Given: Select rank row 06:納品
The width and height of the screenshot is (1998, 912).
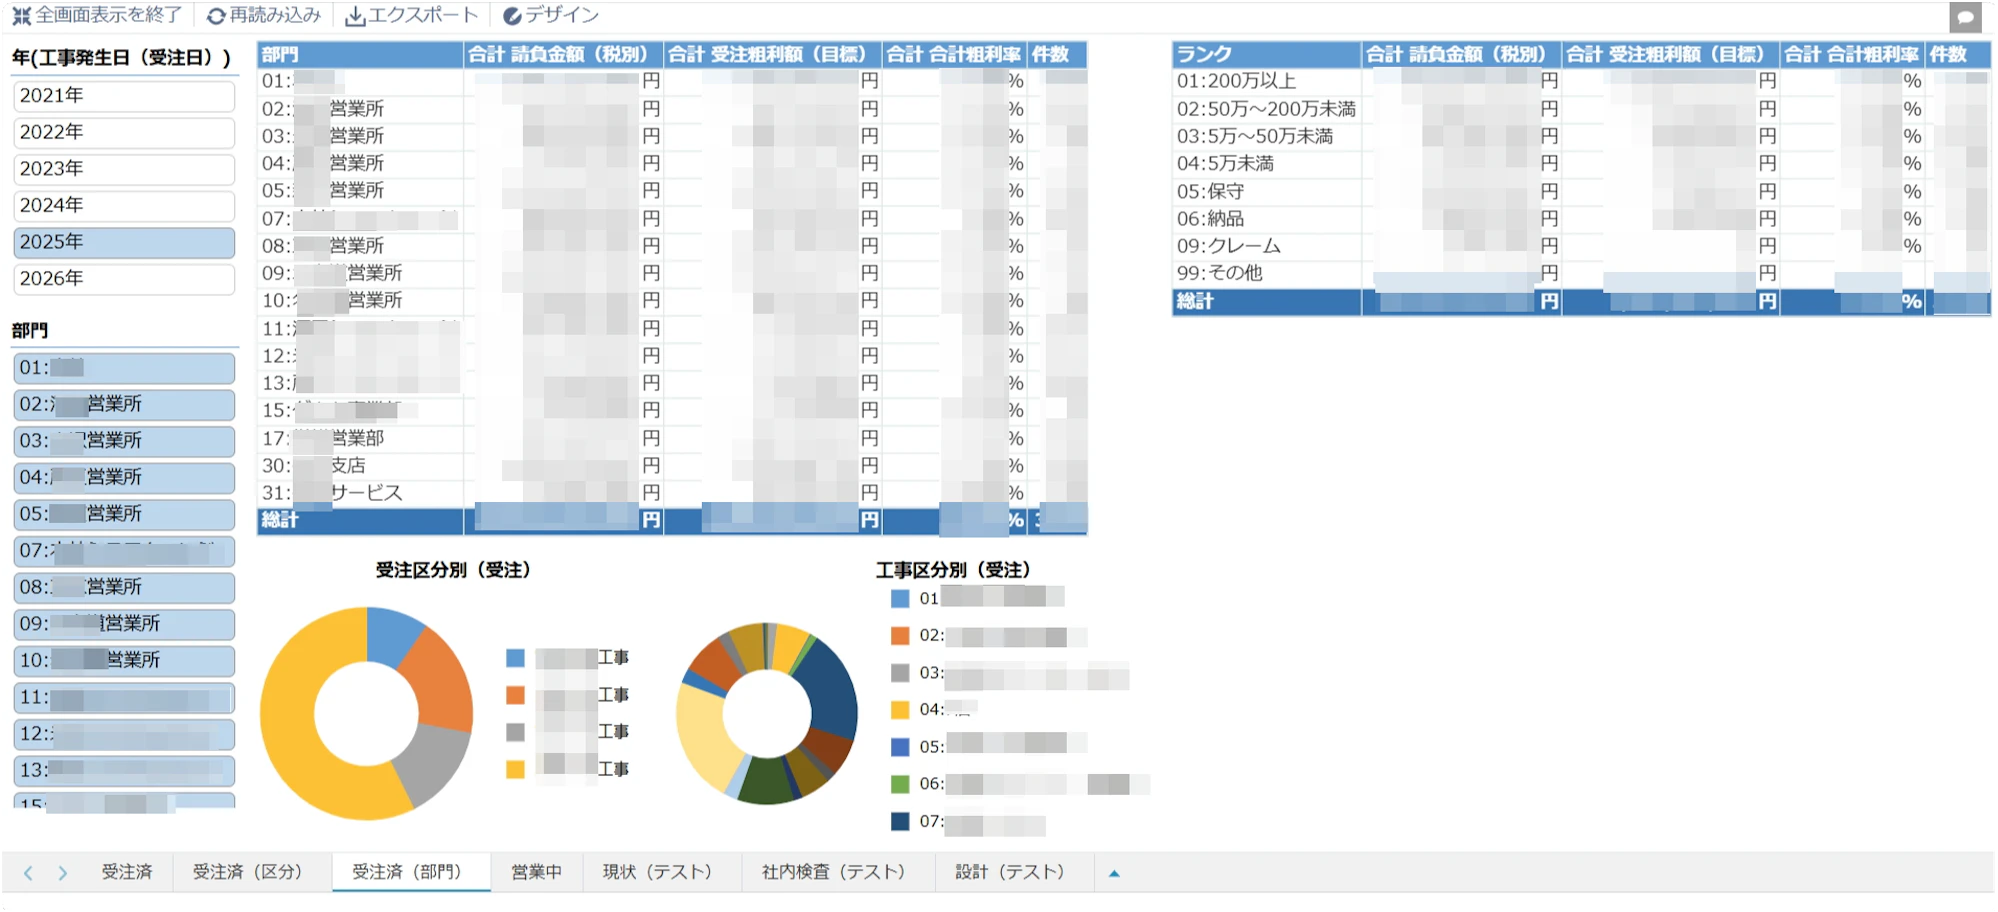Looking at the screenshot, I should 1581,219.
